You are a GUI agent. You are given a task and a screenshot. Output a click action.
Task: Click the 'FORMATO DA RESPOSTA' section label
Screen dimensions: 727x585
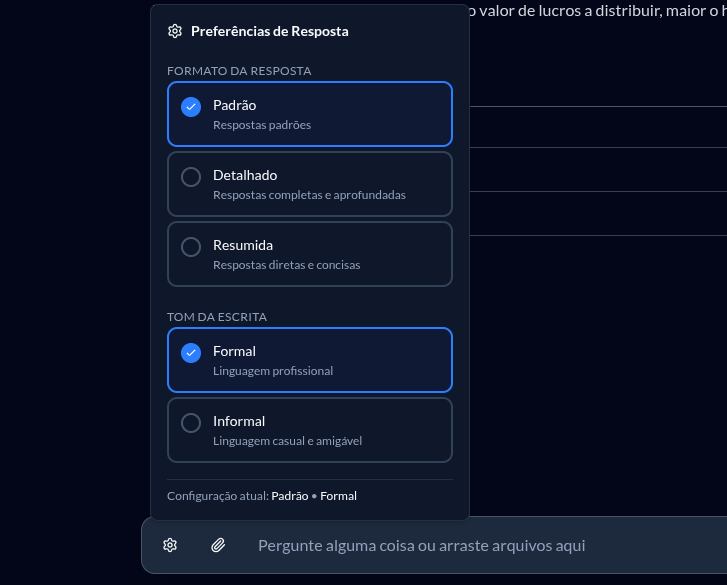click(239, 71)
